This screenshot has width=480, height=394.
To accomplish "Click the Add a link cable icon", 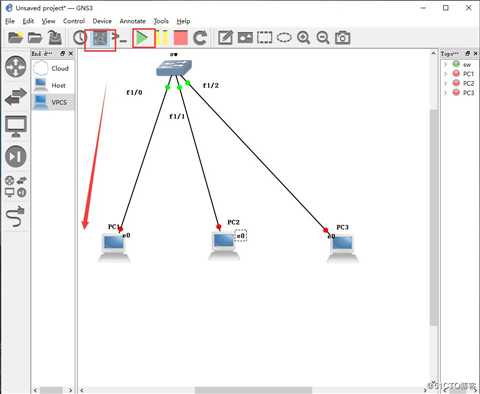I will [16, 217].
